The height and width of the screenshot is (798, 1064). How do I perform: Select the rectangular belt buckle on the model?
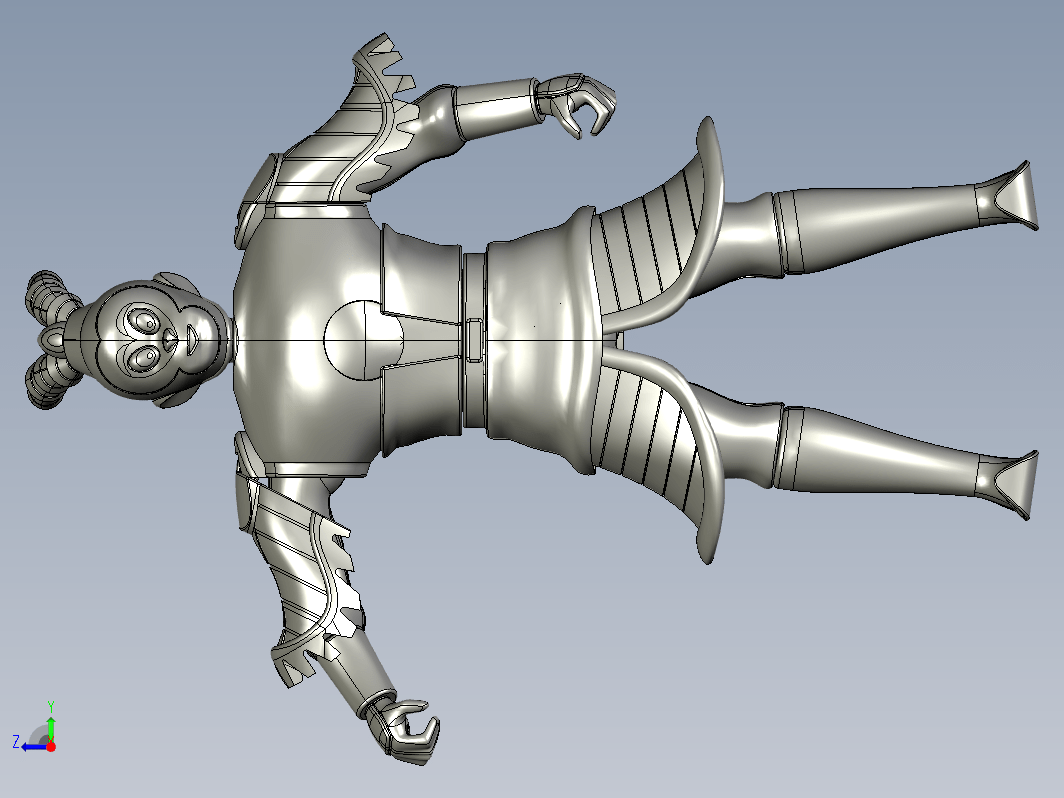pos(474,341)
